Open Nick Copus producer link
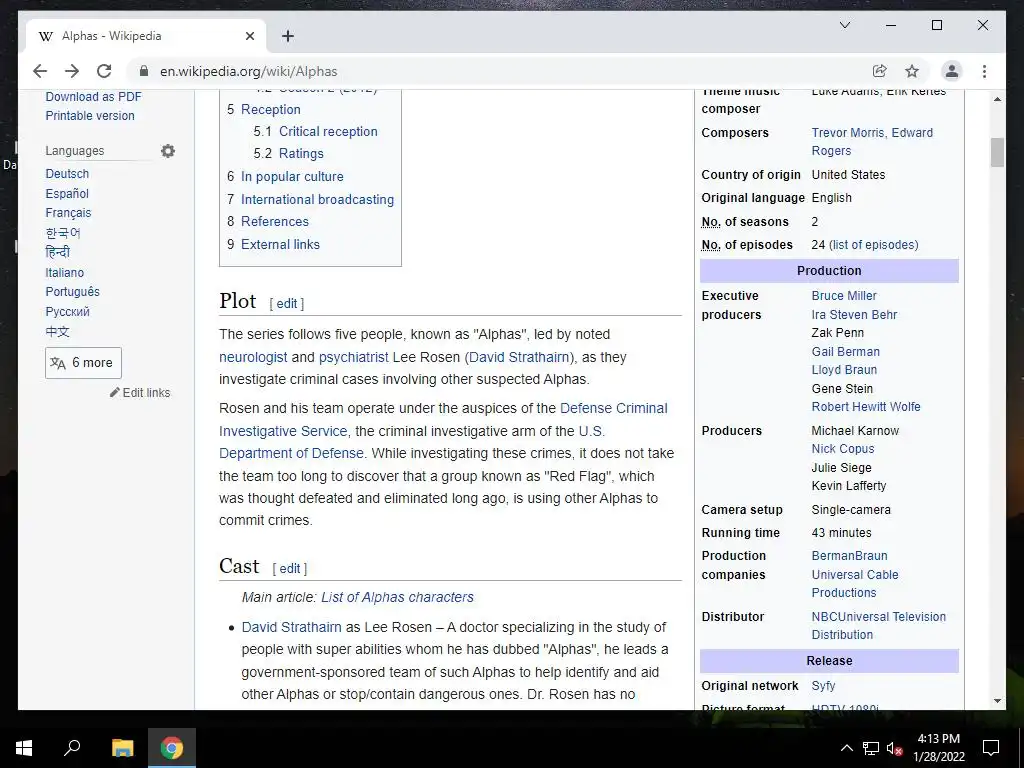The width and height of the screenshot is (1024, 768). [842, 449]
